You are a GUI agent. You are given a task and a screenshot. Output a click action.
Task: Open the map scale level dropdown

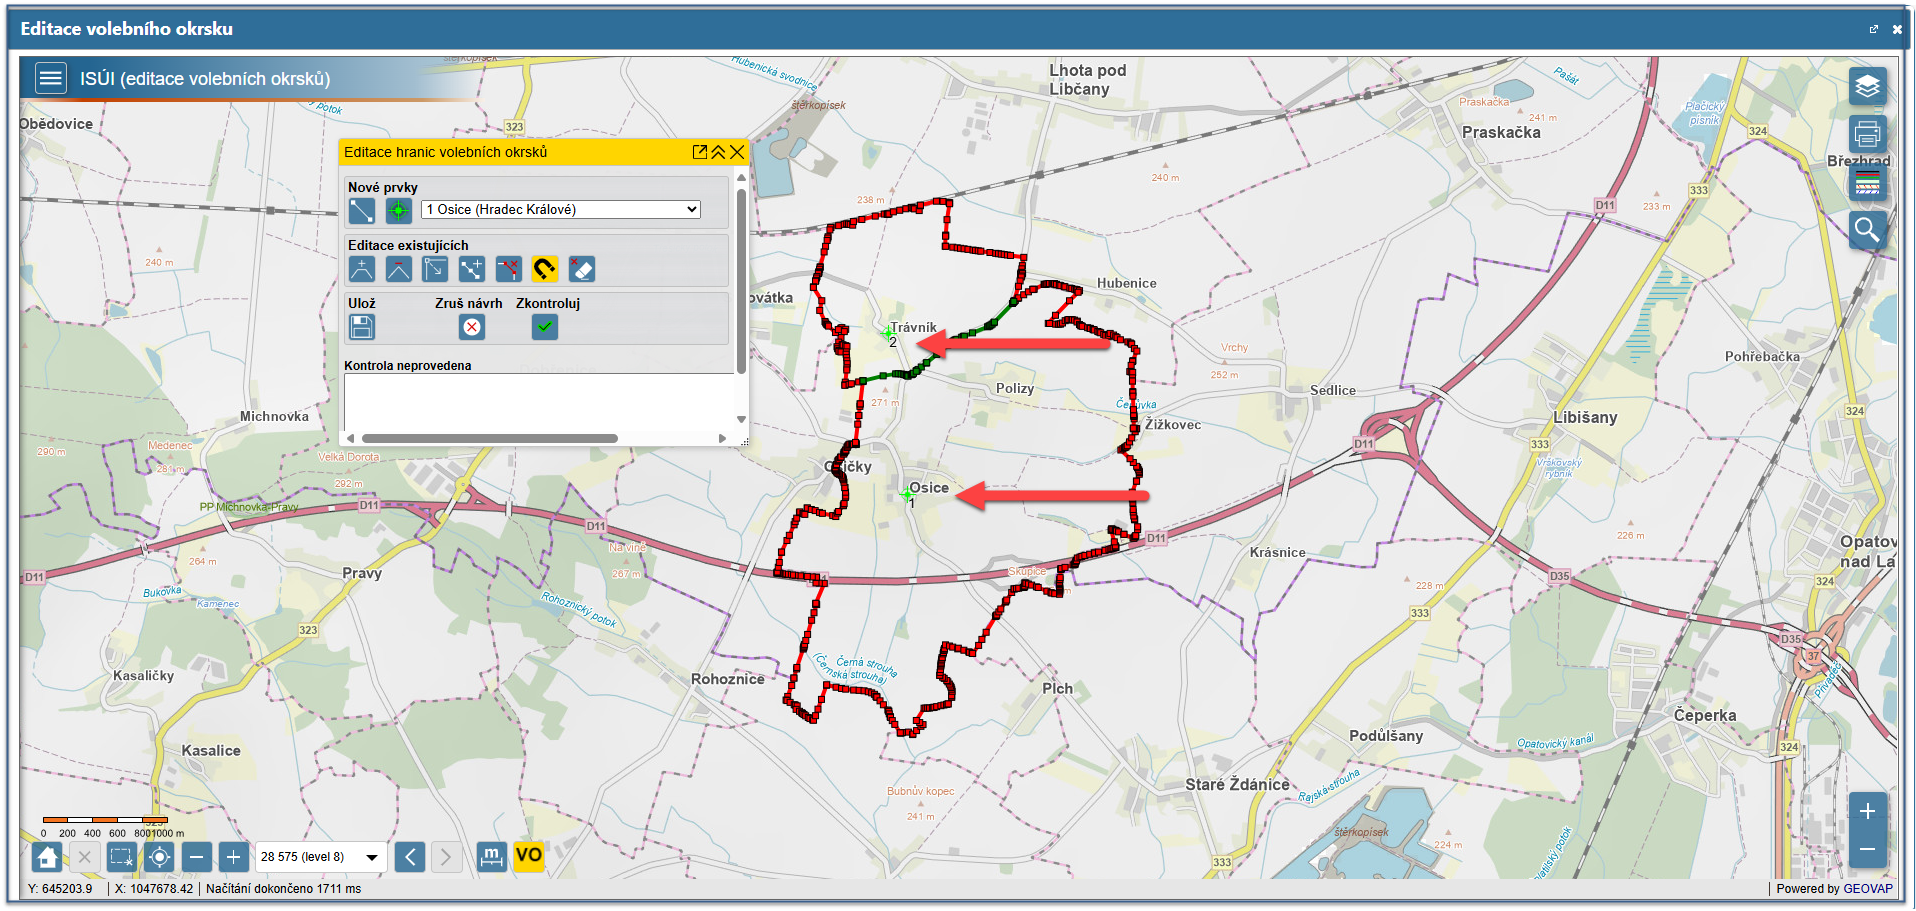[x=320, y=857]
